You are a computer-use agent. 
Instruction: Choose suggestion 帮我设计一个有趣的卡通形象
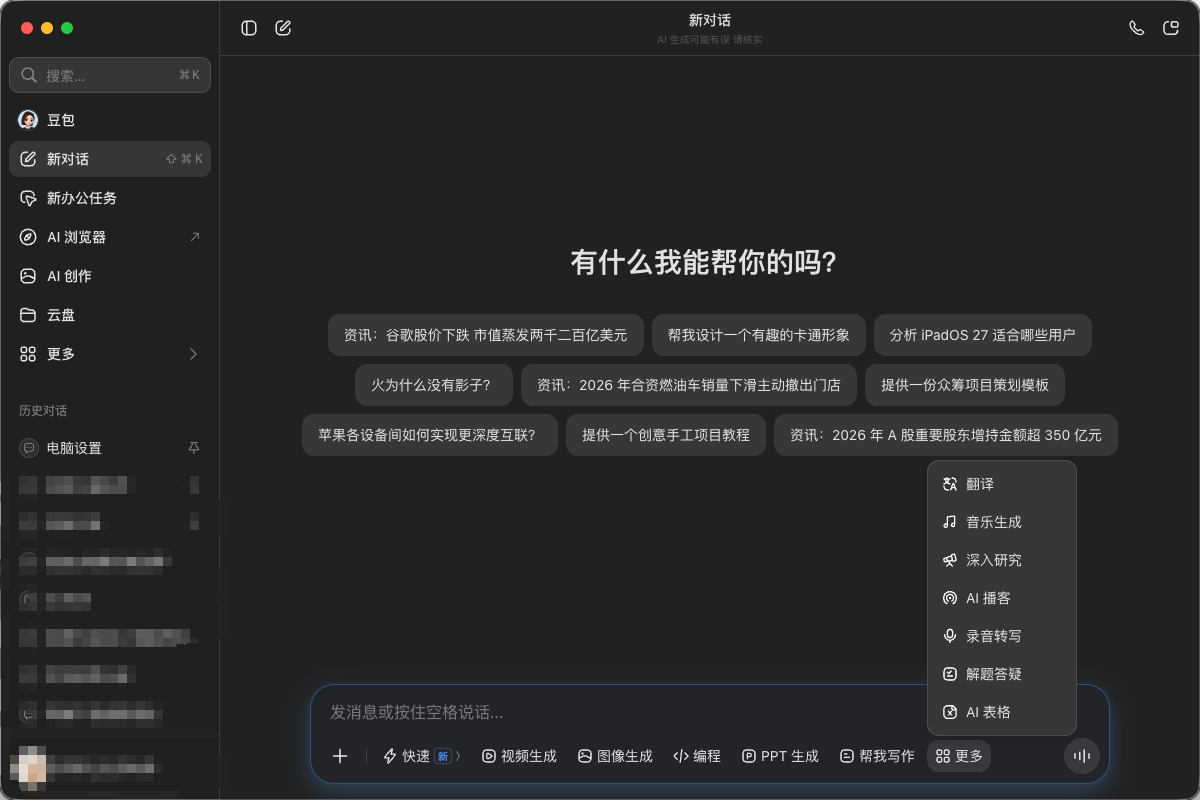(759, 335)
